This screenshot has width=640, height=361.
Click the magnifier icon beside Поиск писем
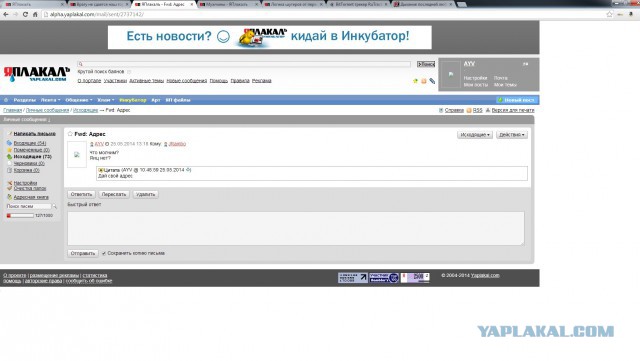pyautogui.click(x=55, y=207)
